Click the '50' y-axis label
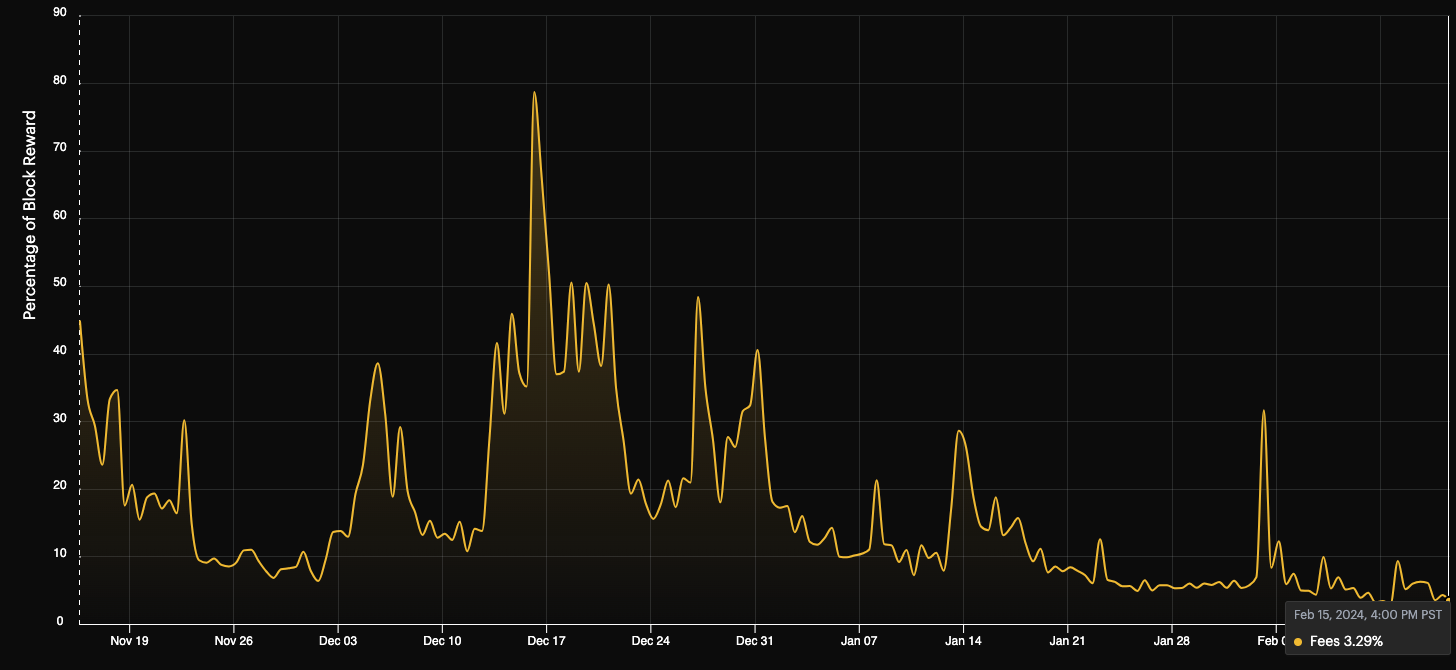 (59, 283)
